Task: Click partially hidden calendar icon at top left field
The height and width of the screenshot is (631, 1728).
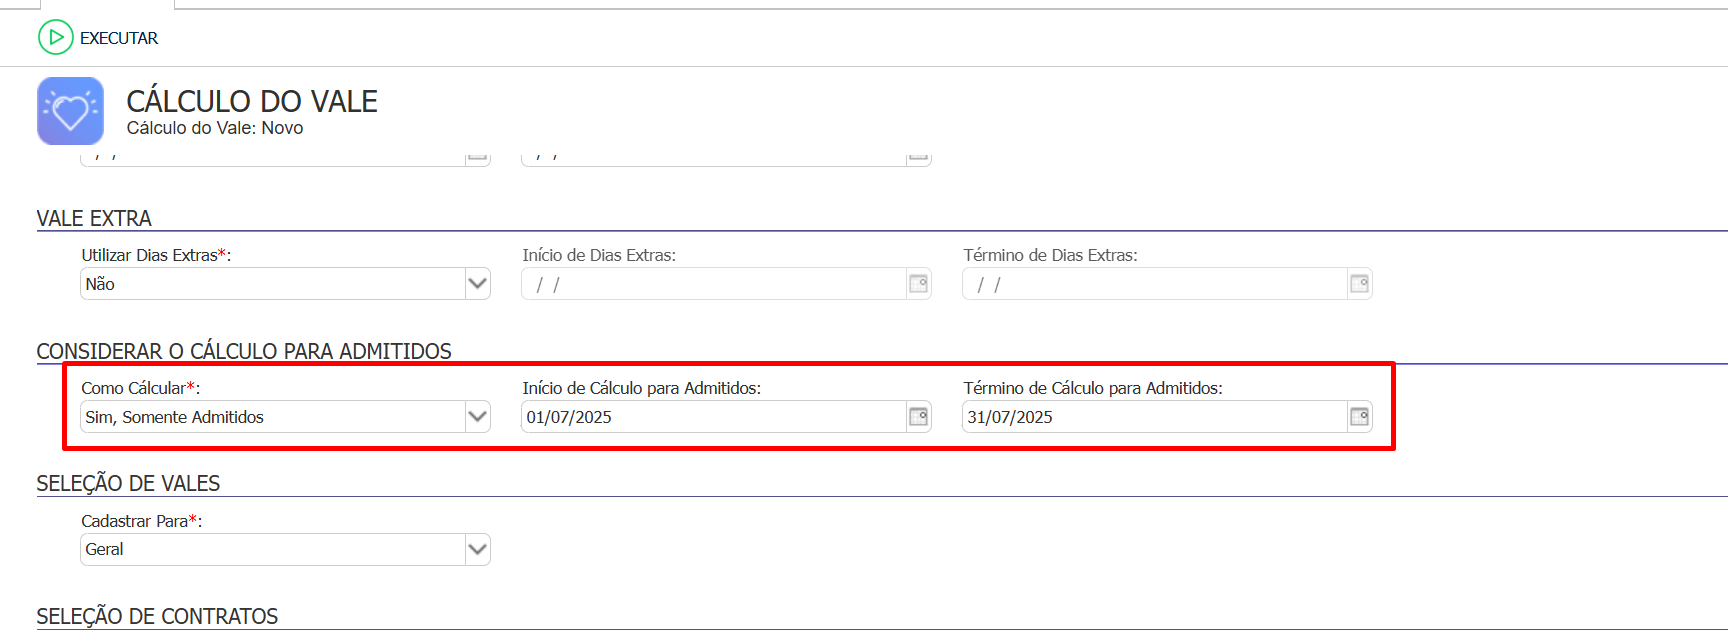Action: pos(477,157)
